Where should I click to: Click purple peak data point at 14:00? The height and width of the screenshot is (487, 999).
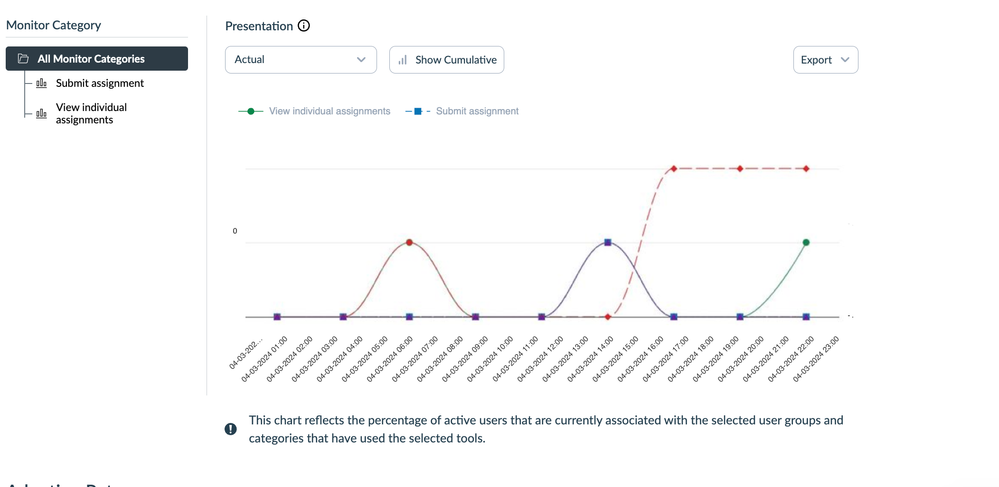(x=608, y=242)
